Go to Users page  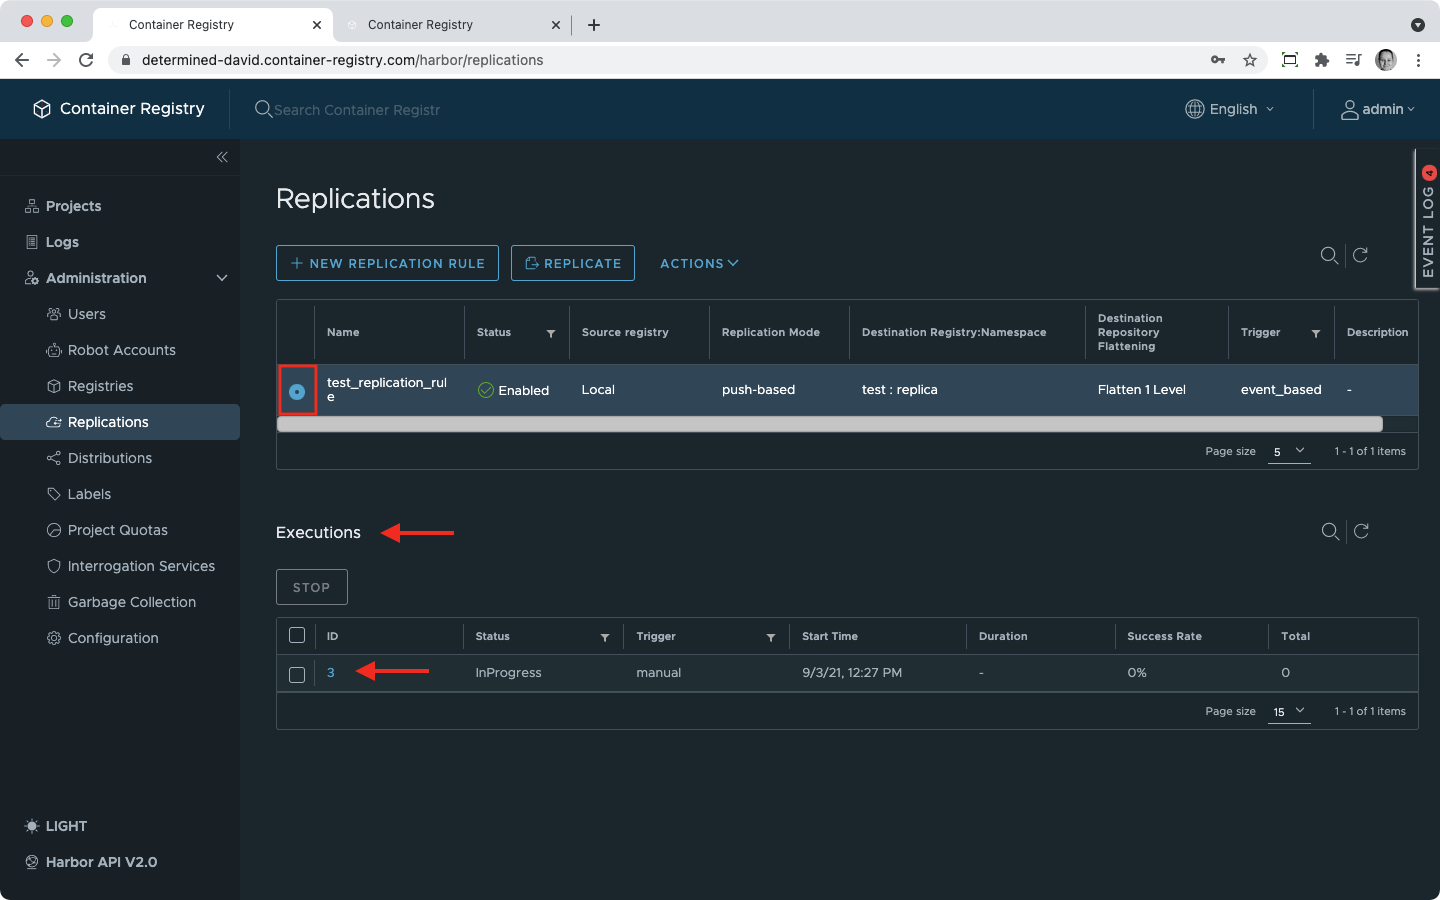[x=86, y=314]
